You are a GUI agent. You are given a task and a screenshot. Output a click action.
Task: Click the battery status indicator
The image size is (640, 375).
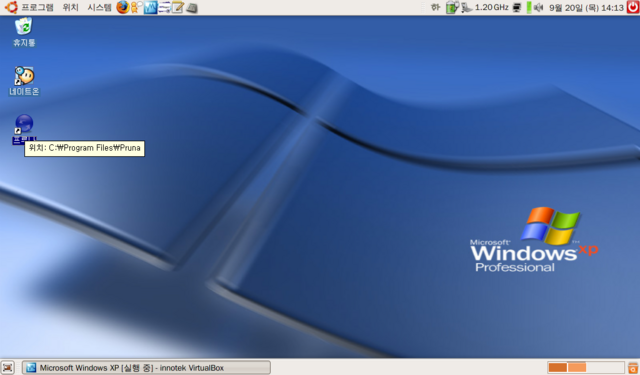coord(451,7)
